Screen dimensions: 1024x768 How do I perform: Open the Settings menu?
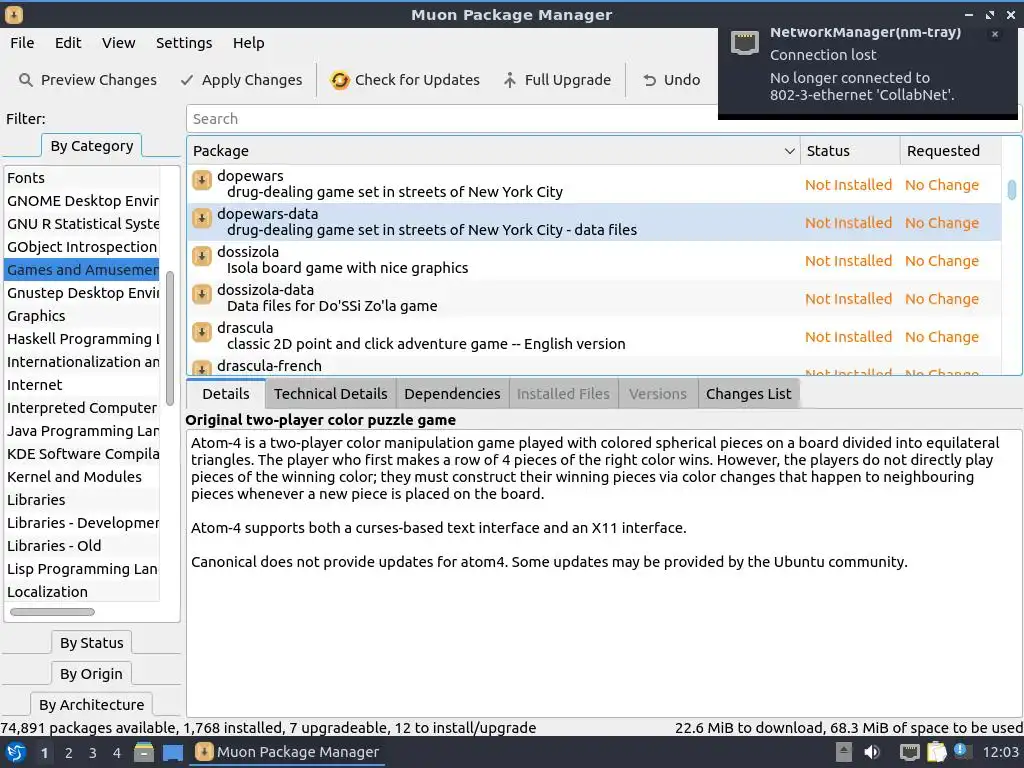pyautogui.click(x=184, y=43)
